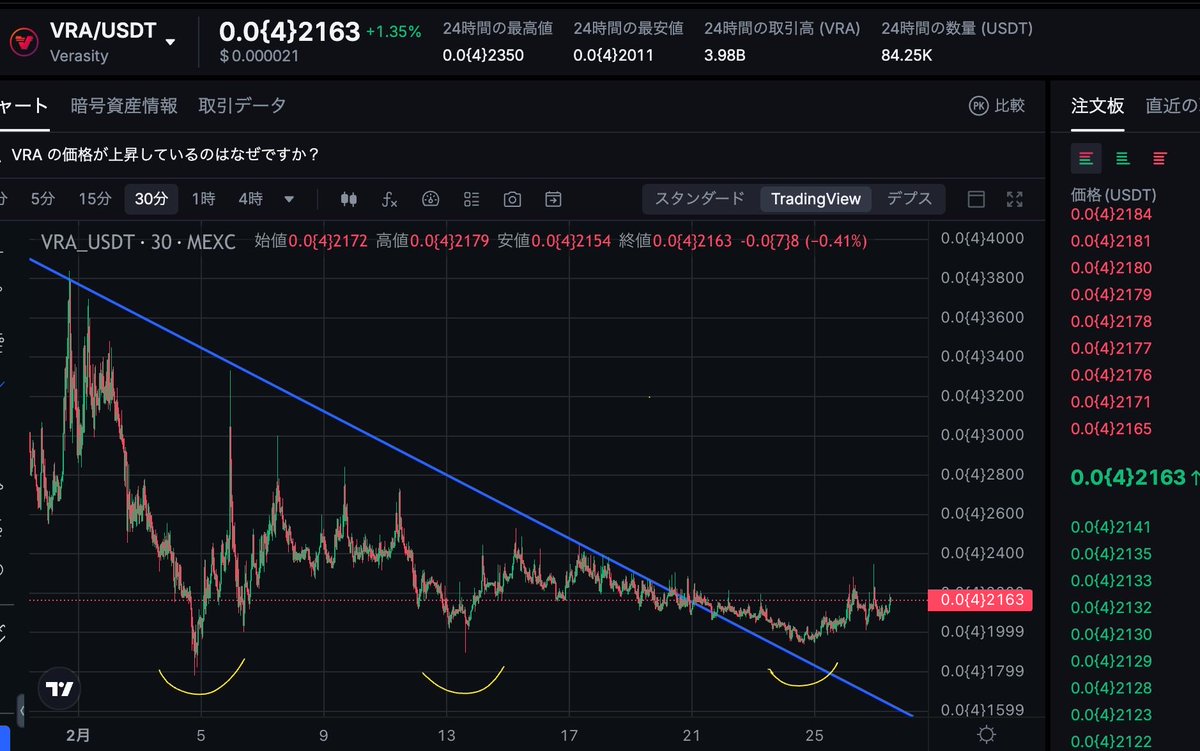
Task: Select the candlestick chart type icon
Action: [348, 199]
